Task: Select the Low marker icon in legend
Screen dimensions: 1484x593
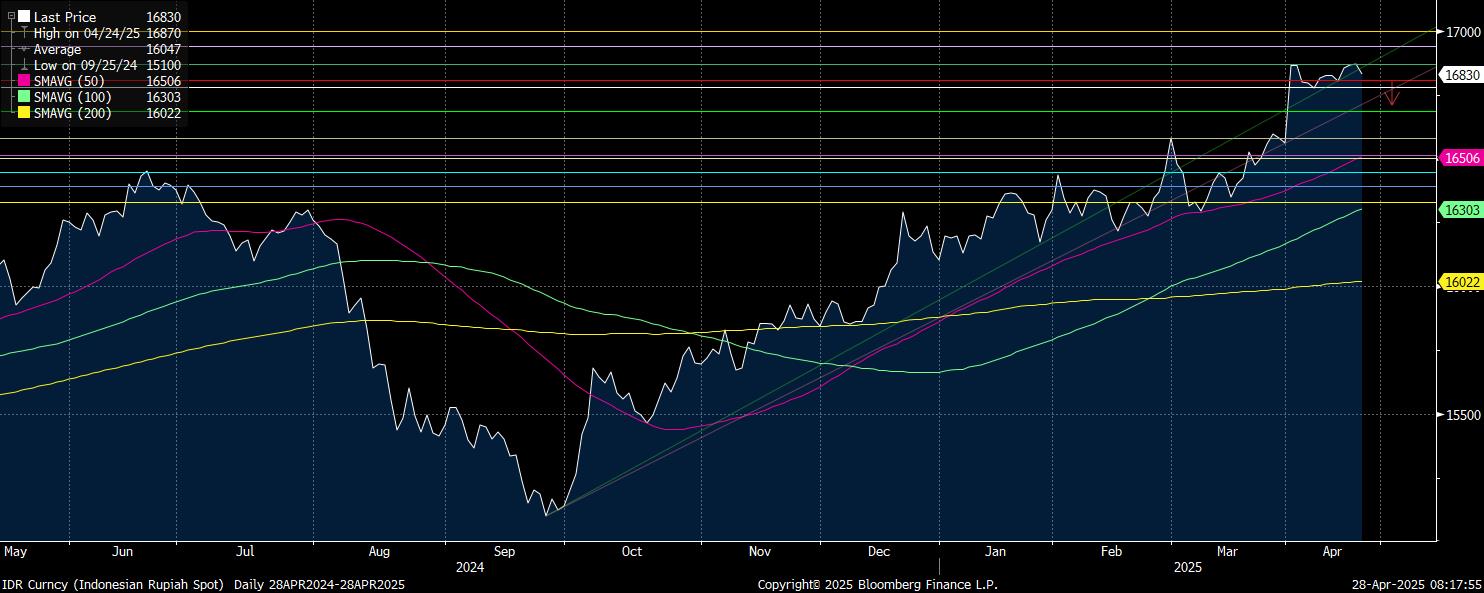Action: point(24,65)
